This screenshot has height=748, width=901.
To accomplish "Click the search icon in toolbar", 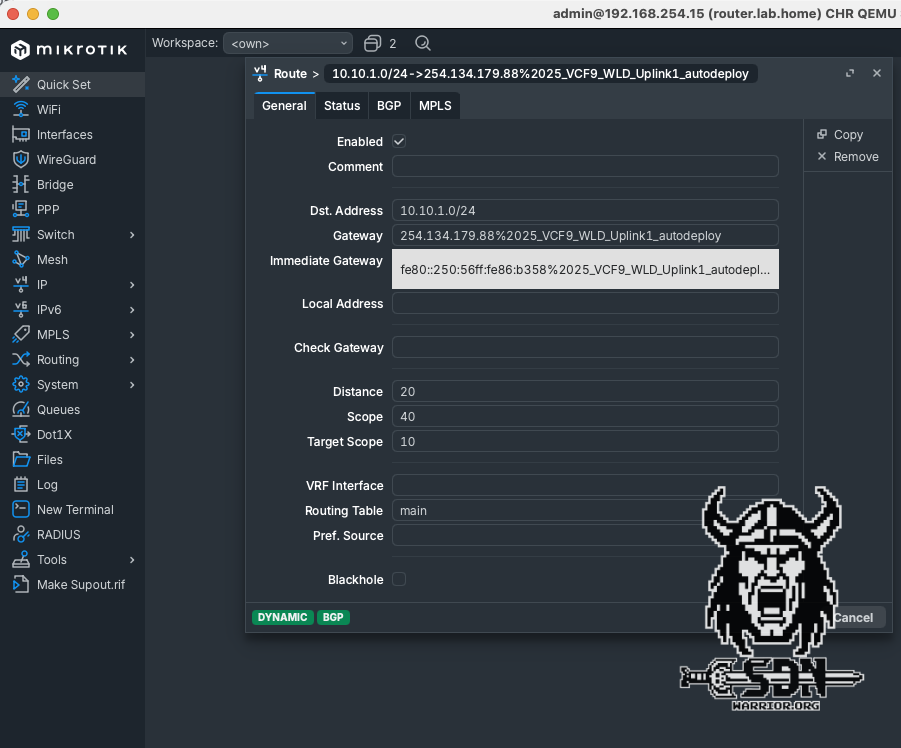I will tap(422, 43).
